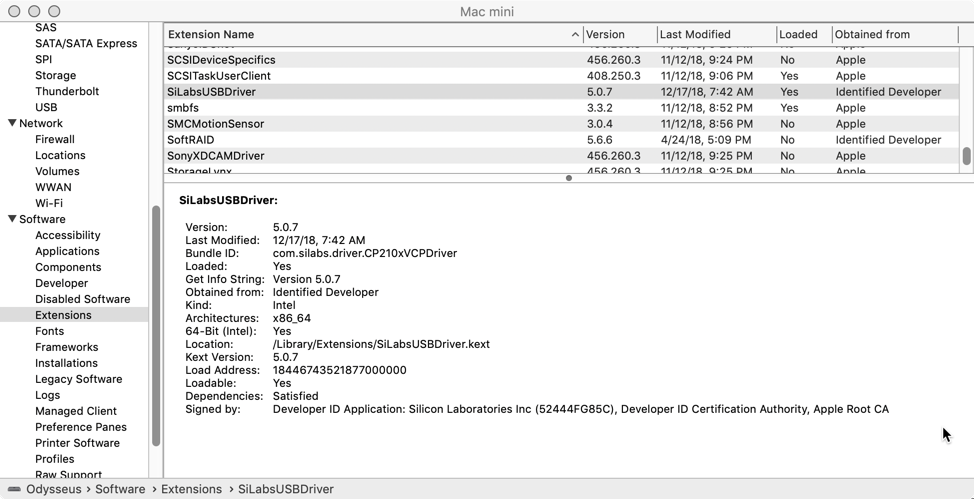974x499 pixels.
Task: Open Printer Software in the sidebar
Action: coord(78,443)
